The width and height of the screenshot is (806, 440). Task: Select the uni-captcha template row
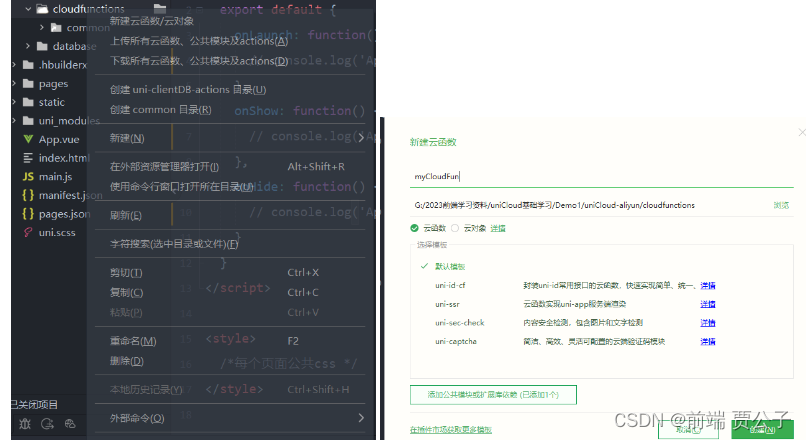[601, 341]
